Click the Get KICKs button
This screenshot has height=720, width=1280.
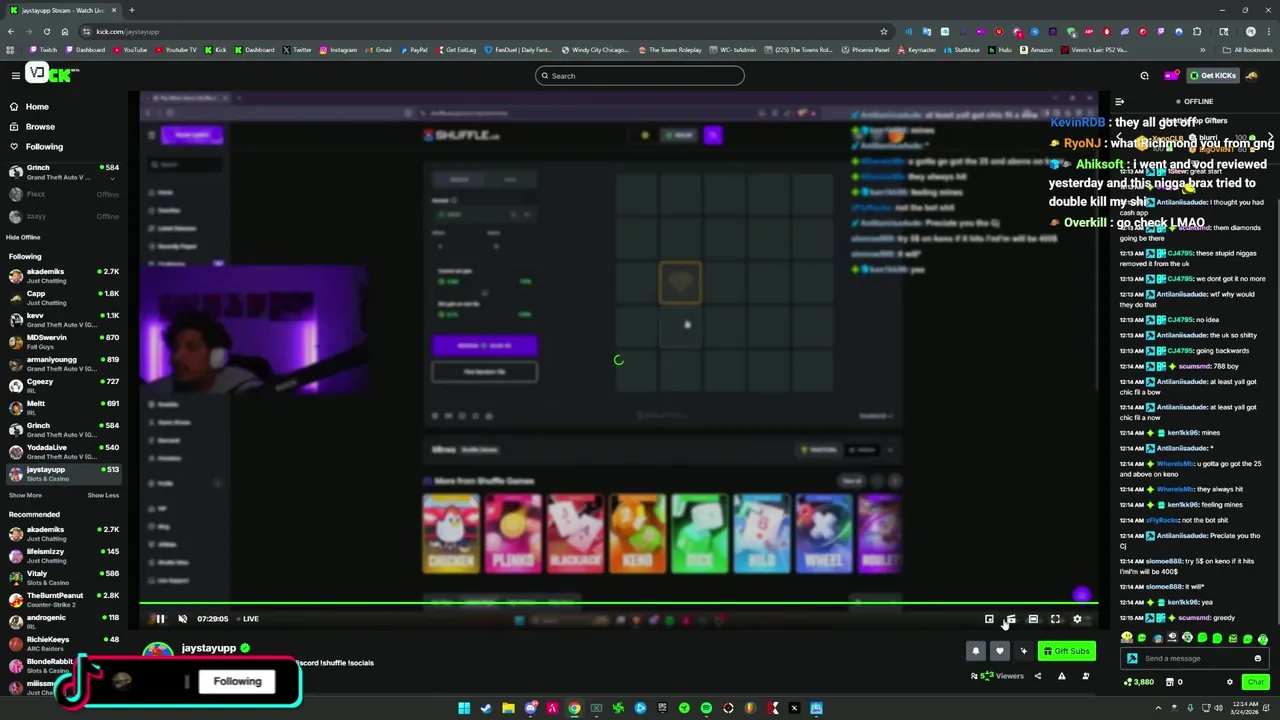(1213, 76)
